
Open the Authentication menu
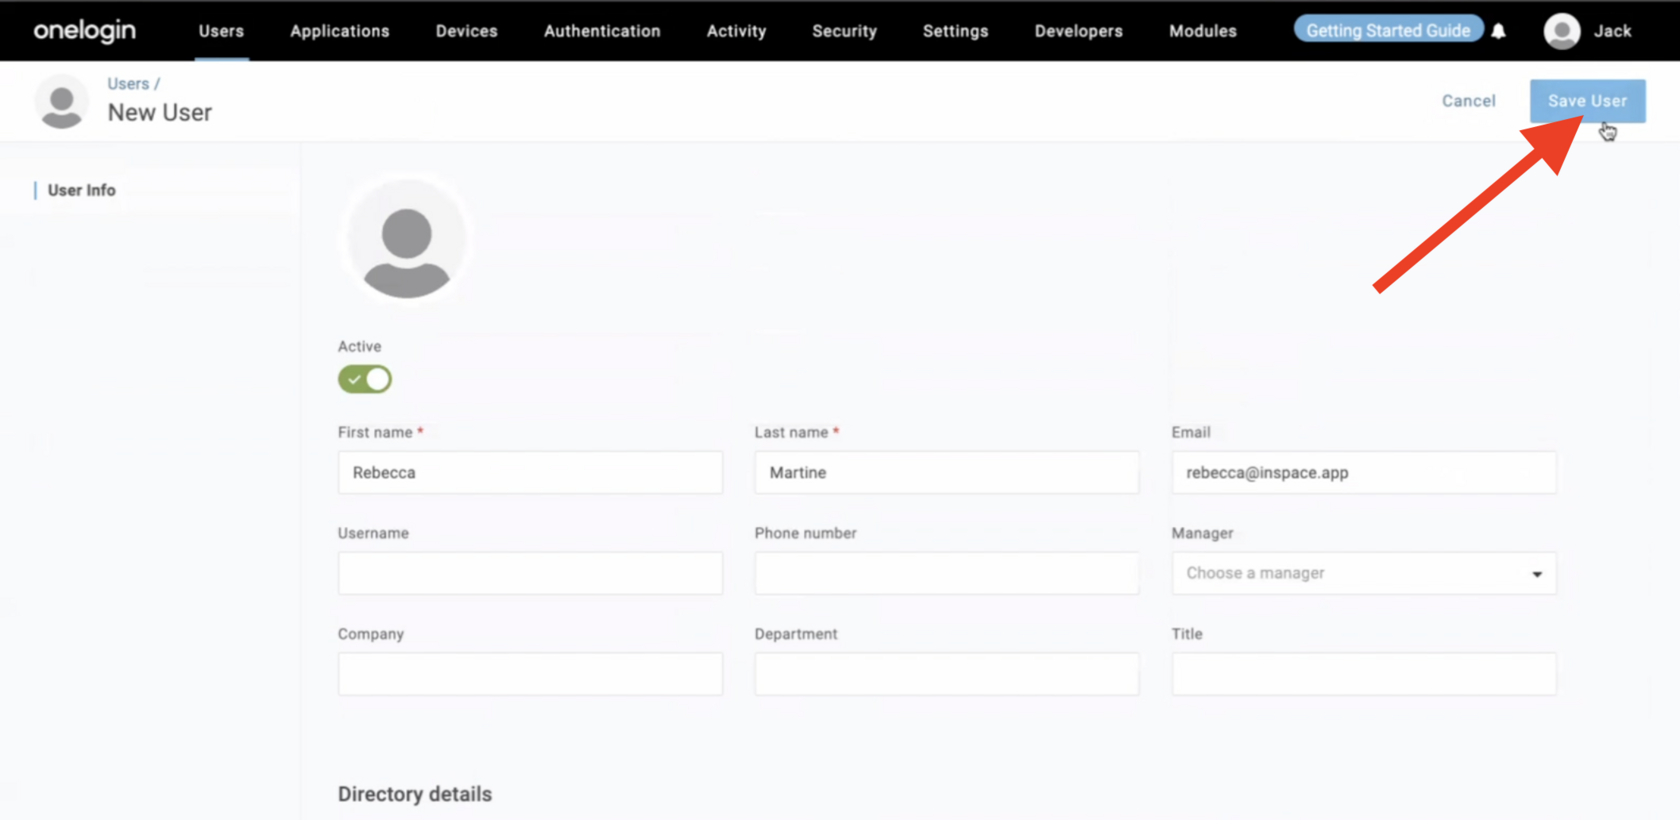click(602, 31)
